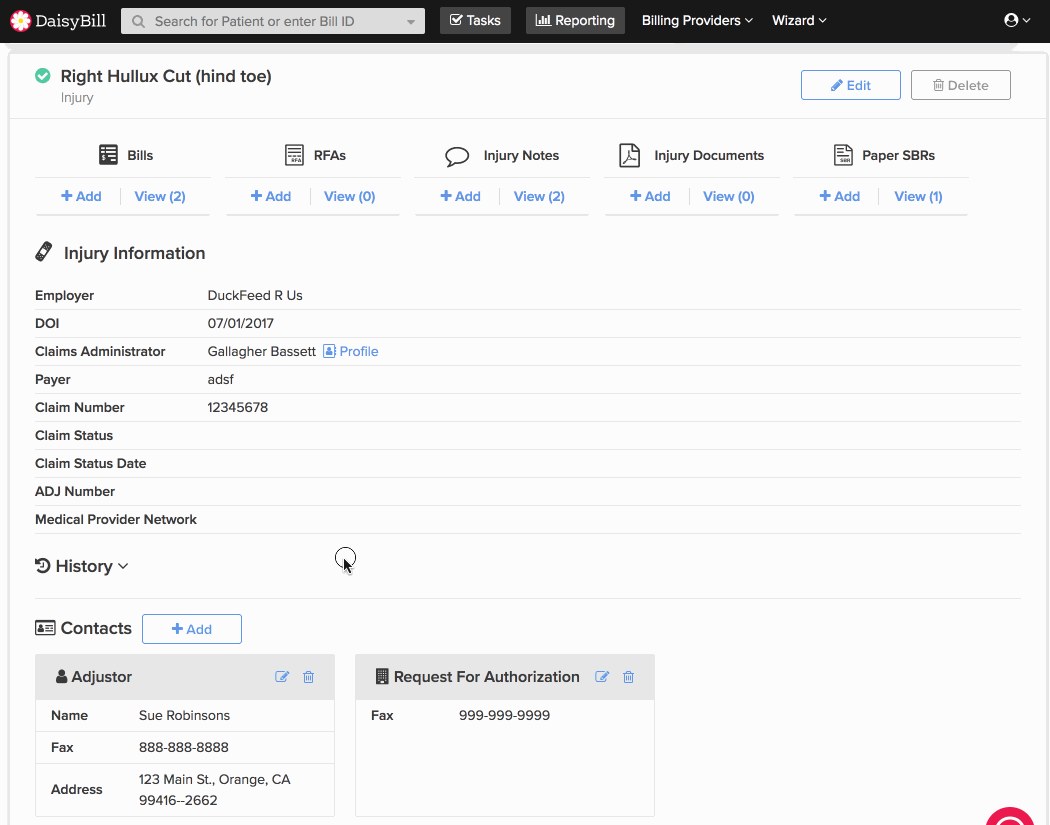The height and width of the screenshot is (825, 1050).
Task: Click the green checkmark status icon
Action: click(43, 76)
